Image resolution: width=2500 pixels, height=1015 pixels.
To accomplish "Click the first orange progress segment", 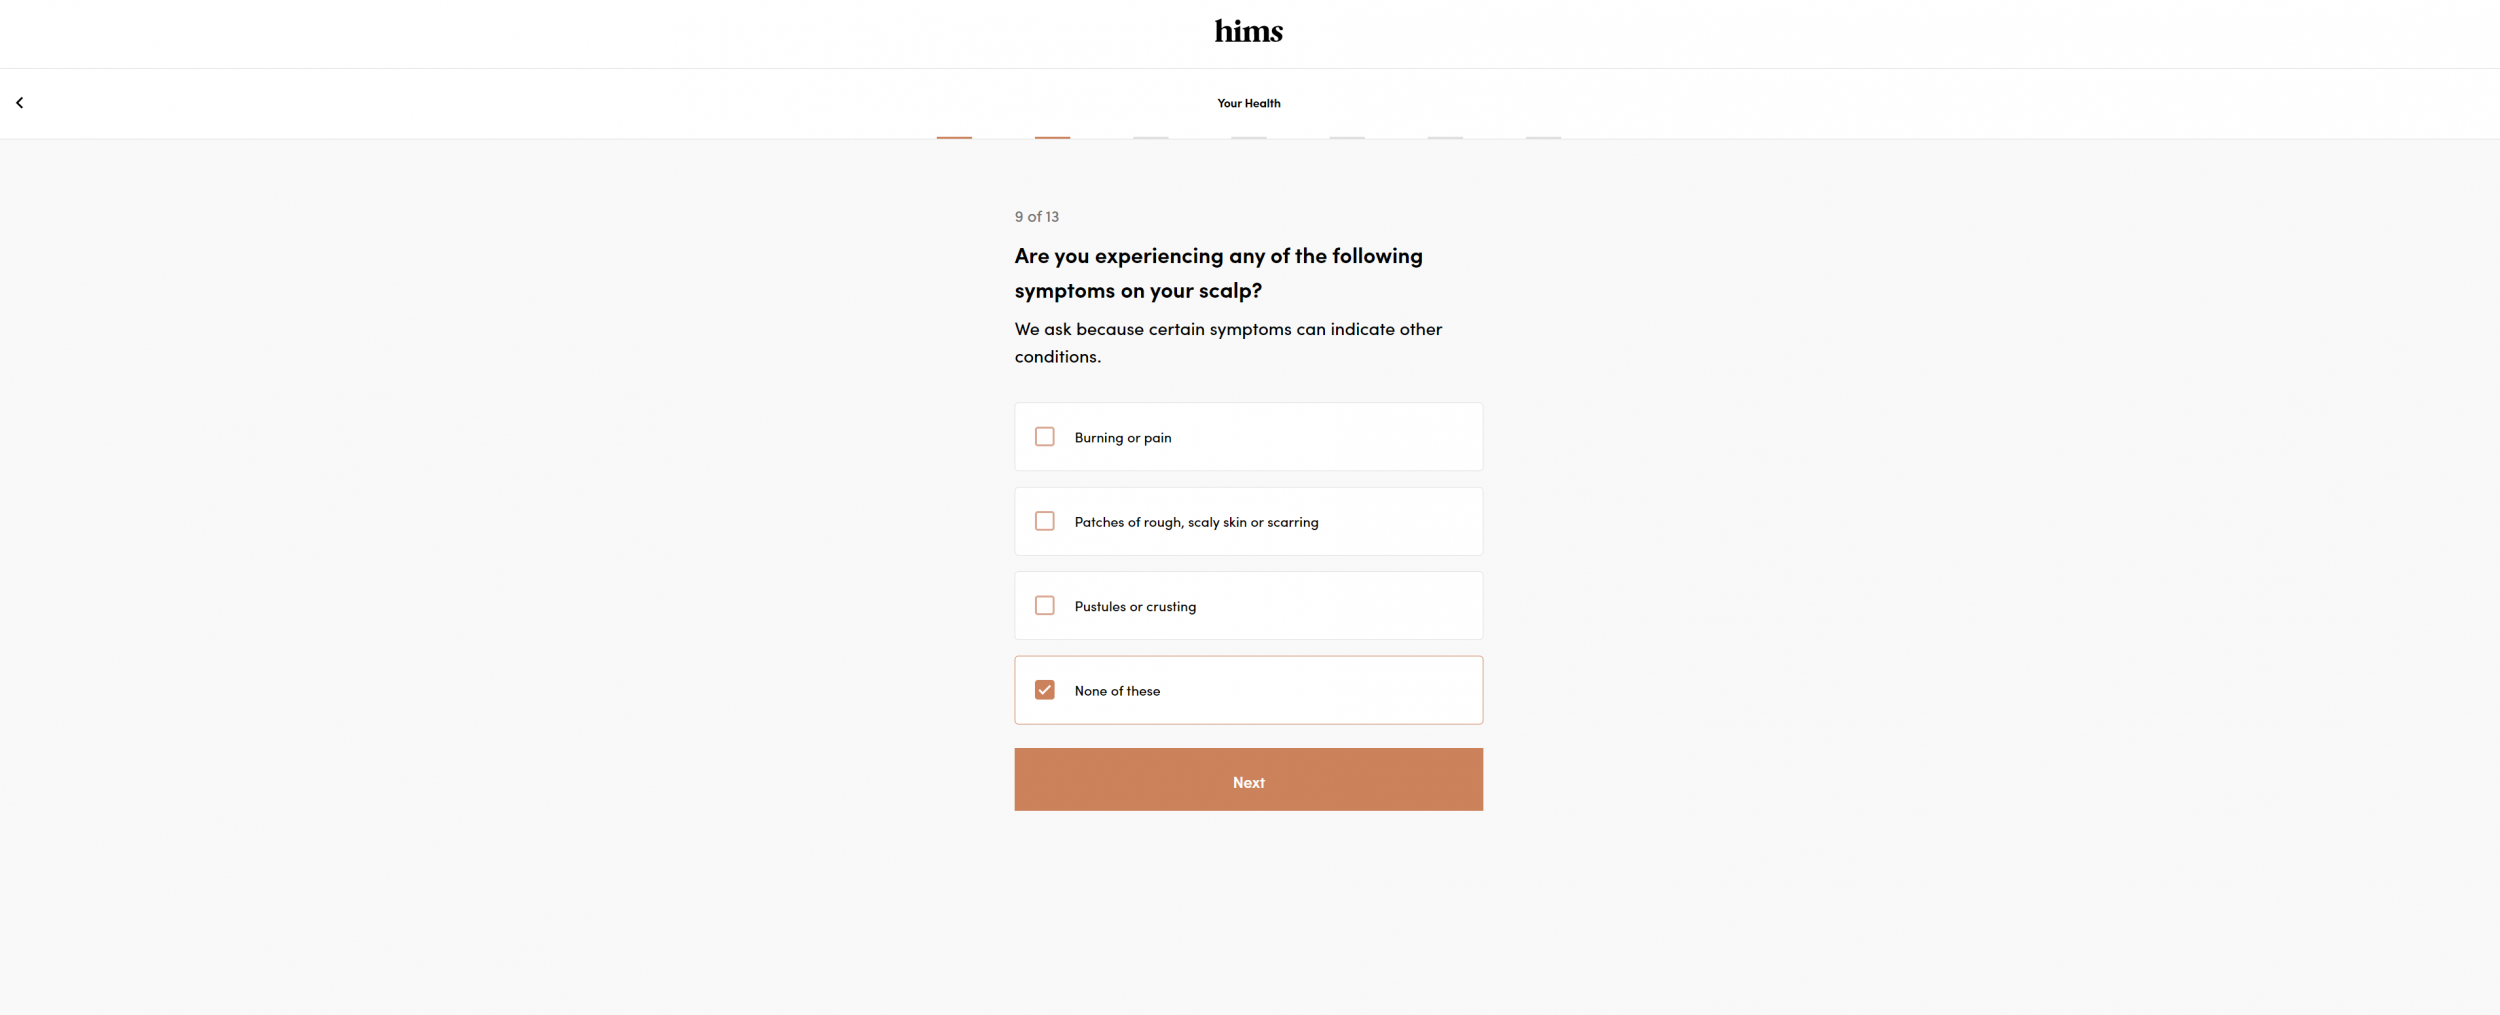I will tap(954, 137).
